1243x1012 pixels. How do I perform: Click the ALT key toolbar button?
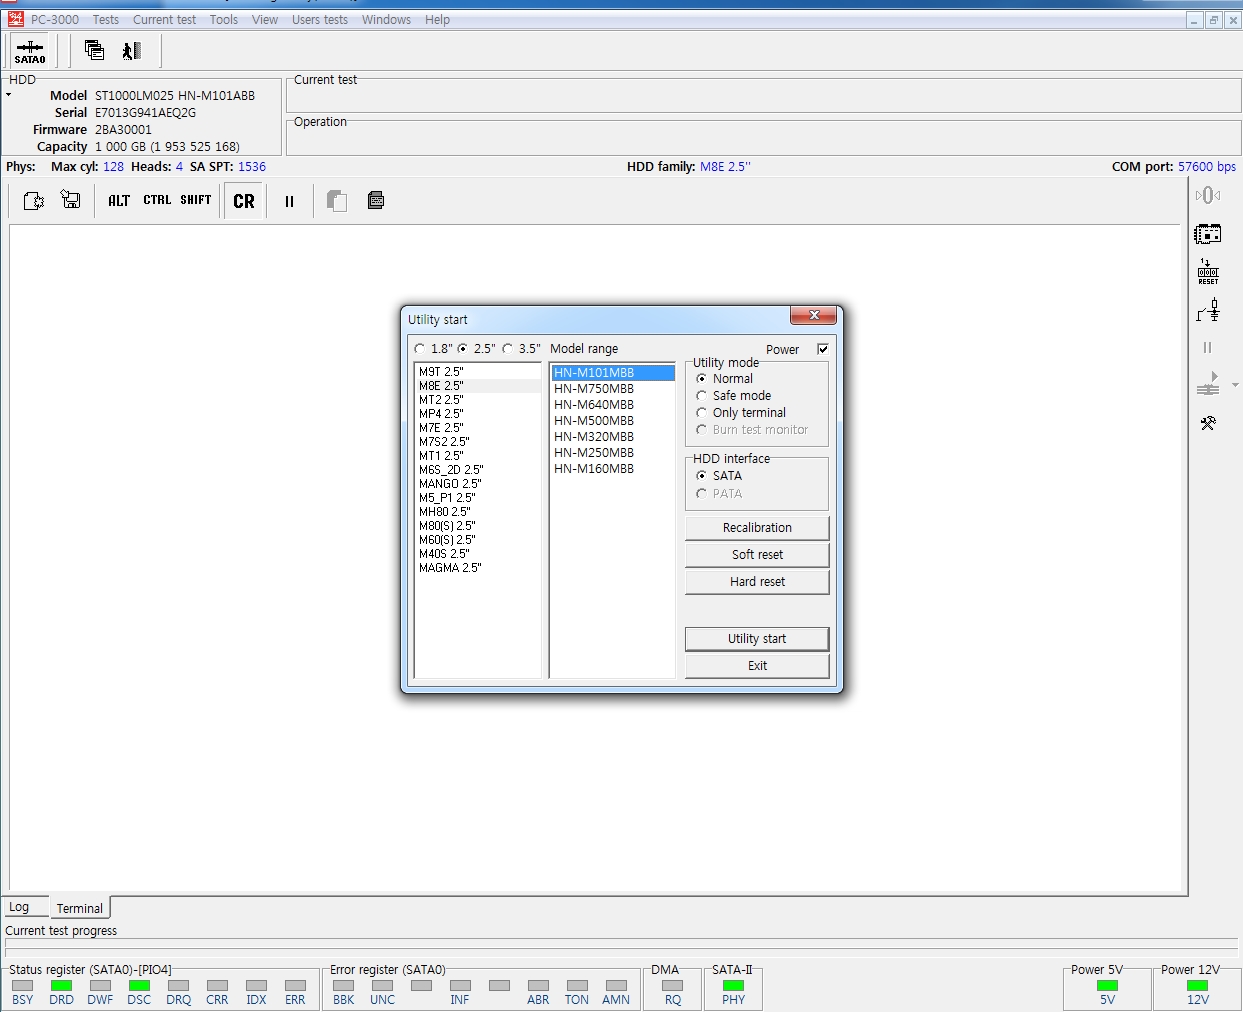point(119,201)
